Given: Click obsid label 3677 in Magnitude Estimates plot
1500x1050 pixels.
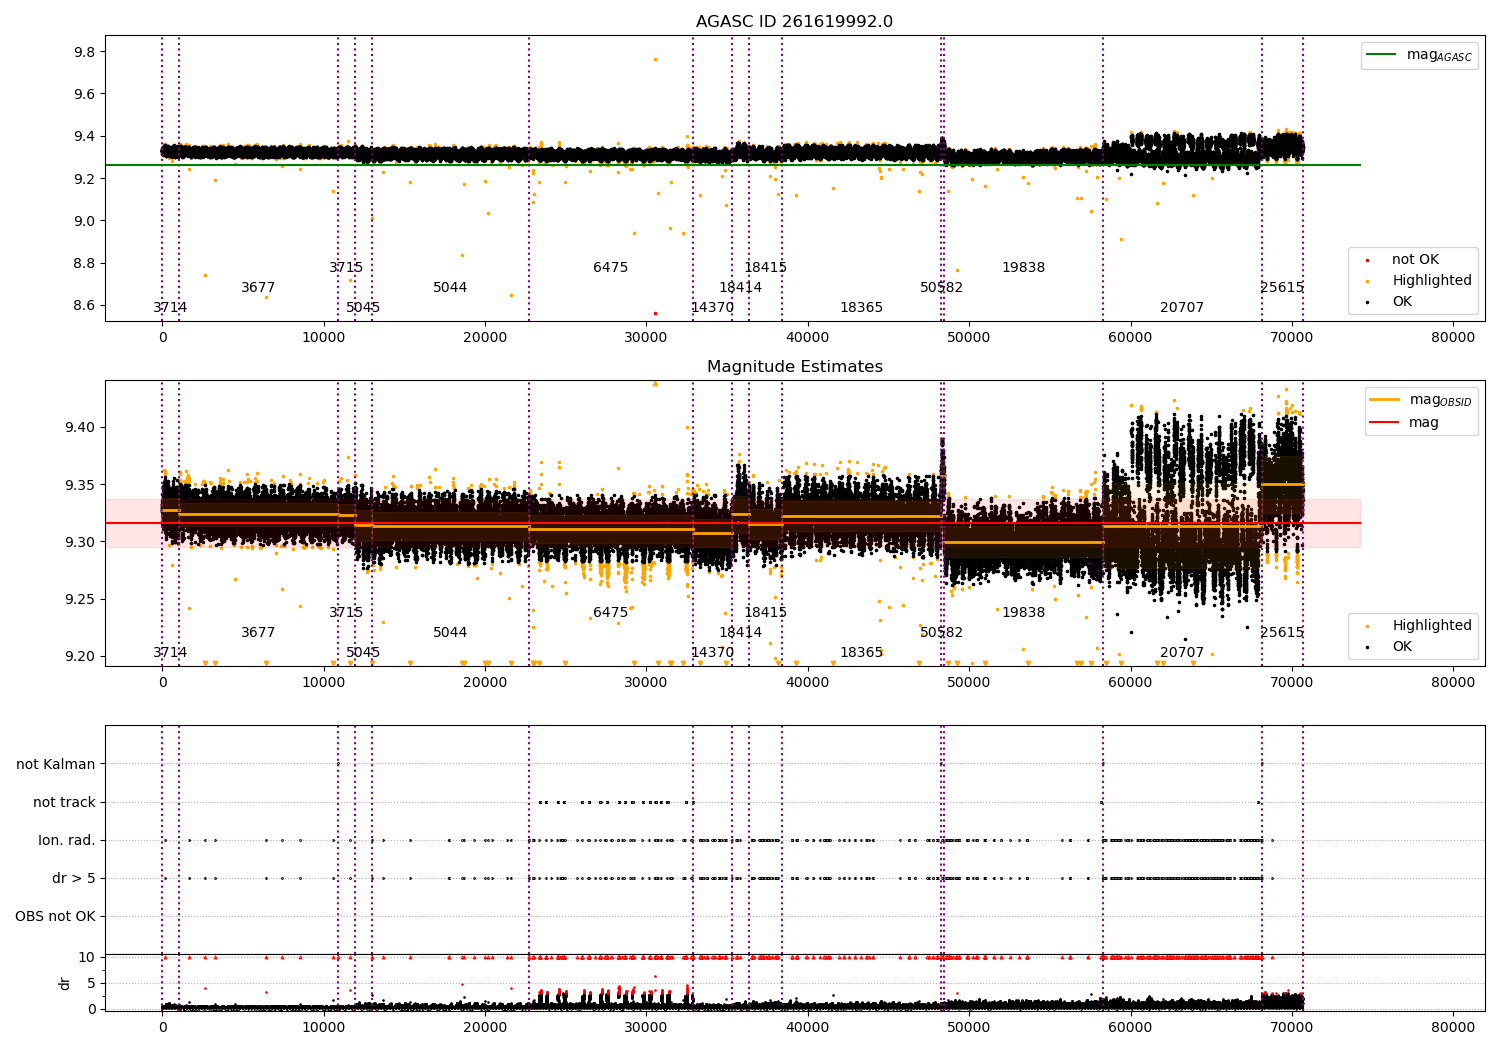Looking at the screenshot, I should 258,633.
